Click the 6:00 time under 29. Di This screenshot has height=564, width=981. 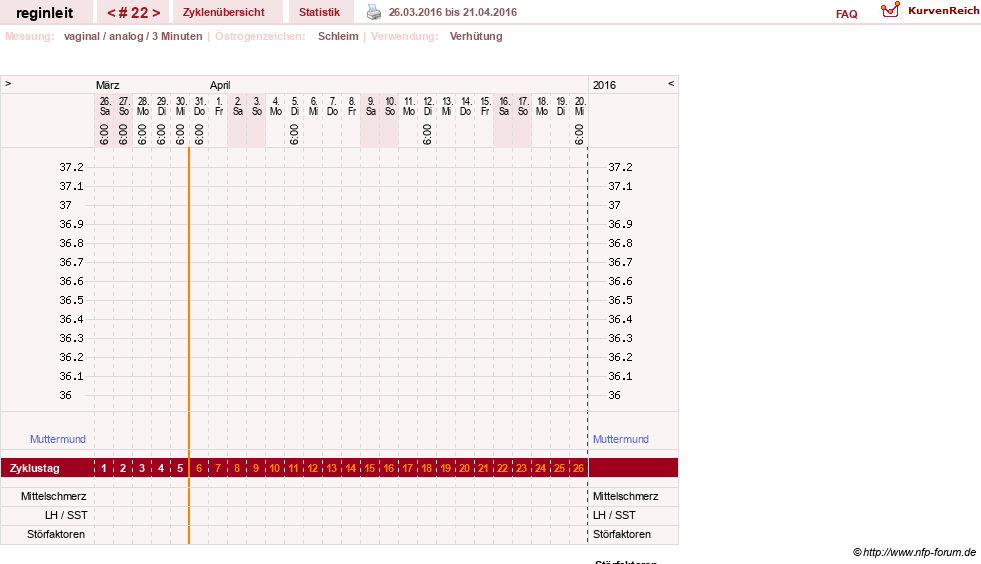[161, 134]
